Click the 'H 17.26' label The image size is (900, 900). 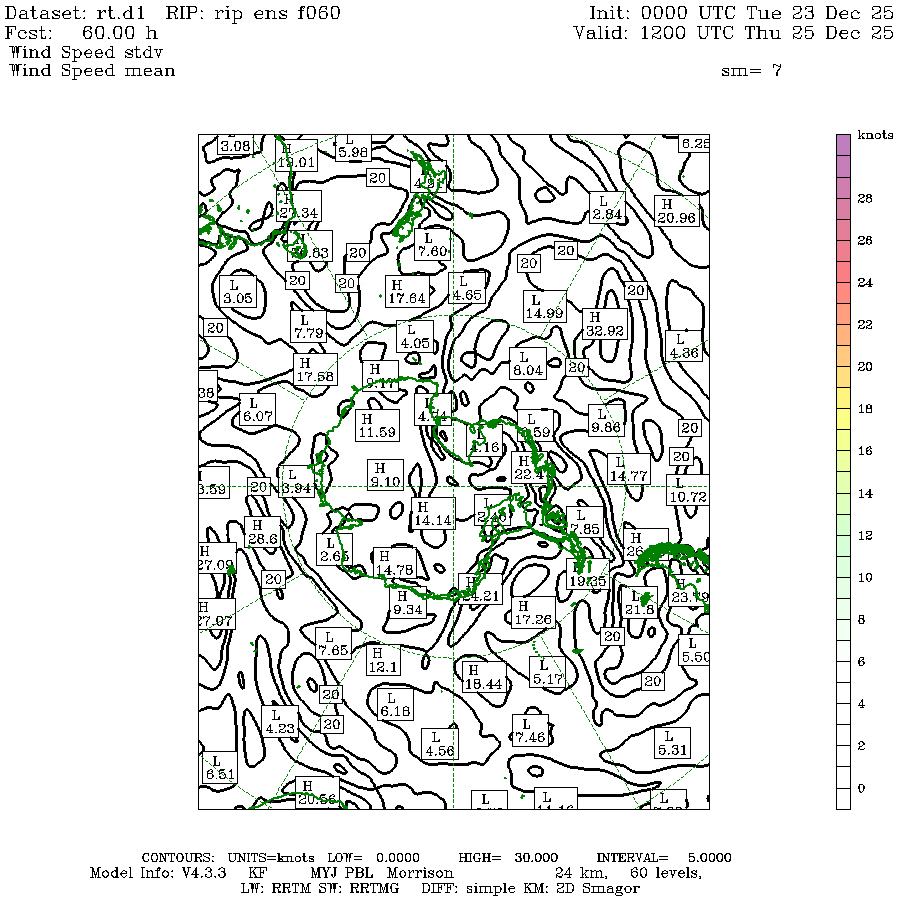click(x=533, y=612)
